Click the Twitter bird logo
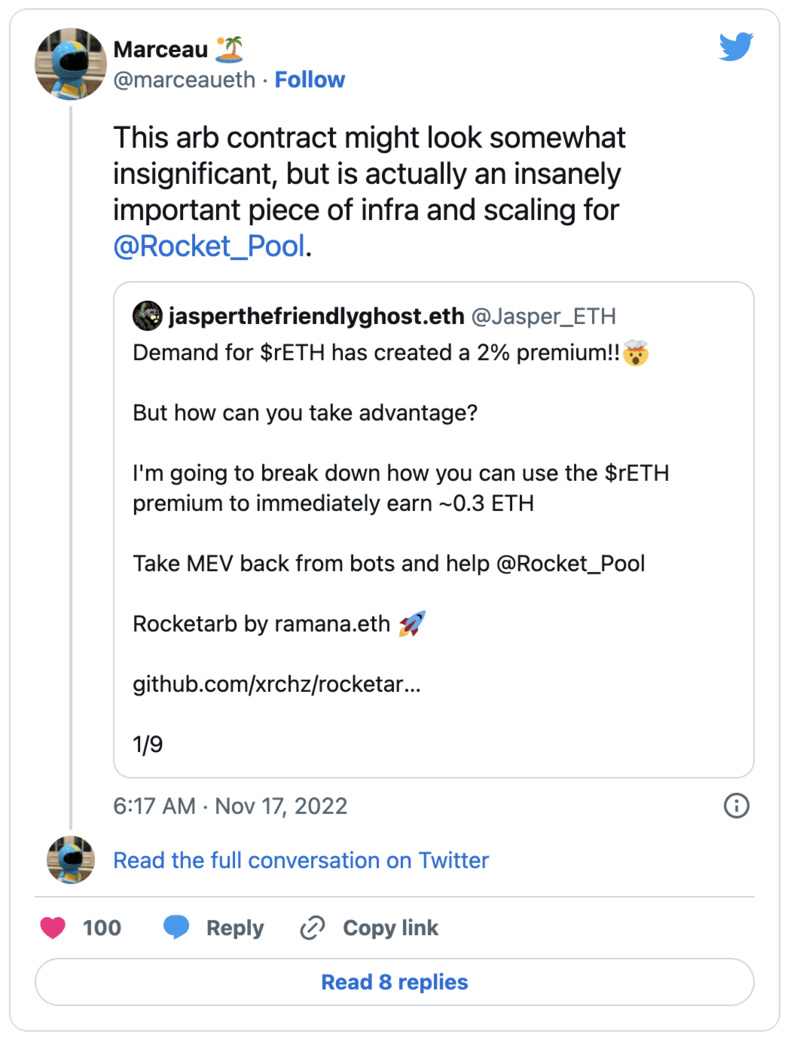The height and width of the screenshot is (1046, 800). [x=736, y=47]
